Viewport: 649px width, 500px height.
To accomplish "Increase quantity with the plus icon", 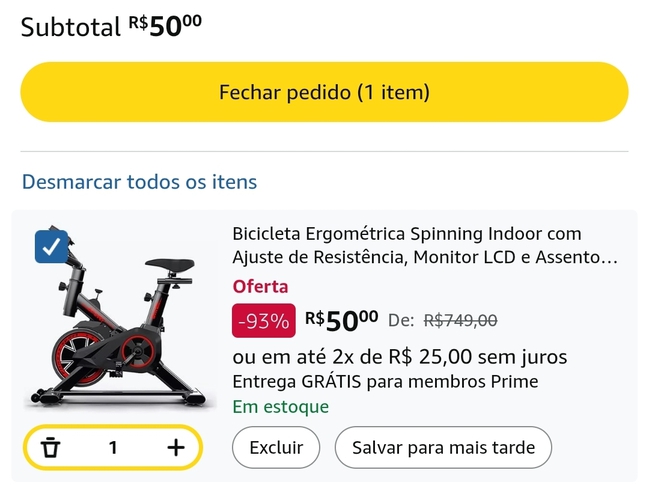I will pos(176,447).
